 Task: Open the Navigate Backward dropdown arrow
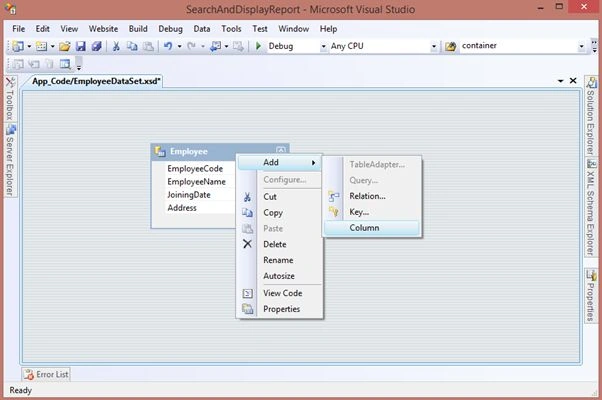click(x=227, y=47)
